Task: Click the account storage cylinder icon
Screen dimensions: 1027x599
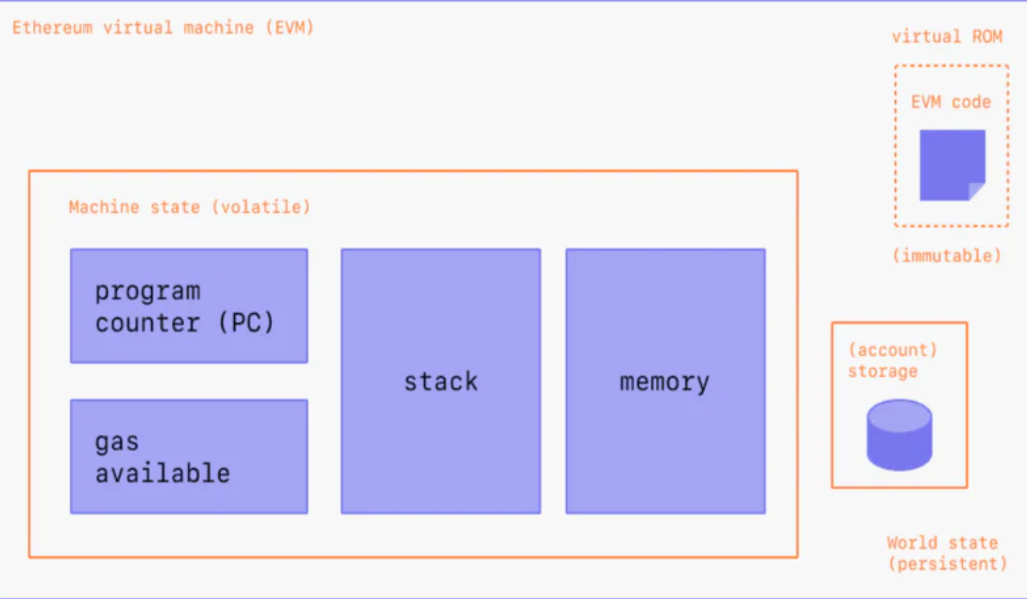Action: point(899,435)
